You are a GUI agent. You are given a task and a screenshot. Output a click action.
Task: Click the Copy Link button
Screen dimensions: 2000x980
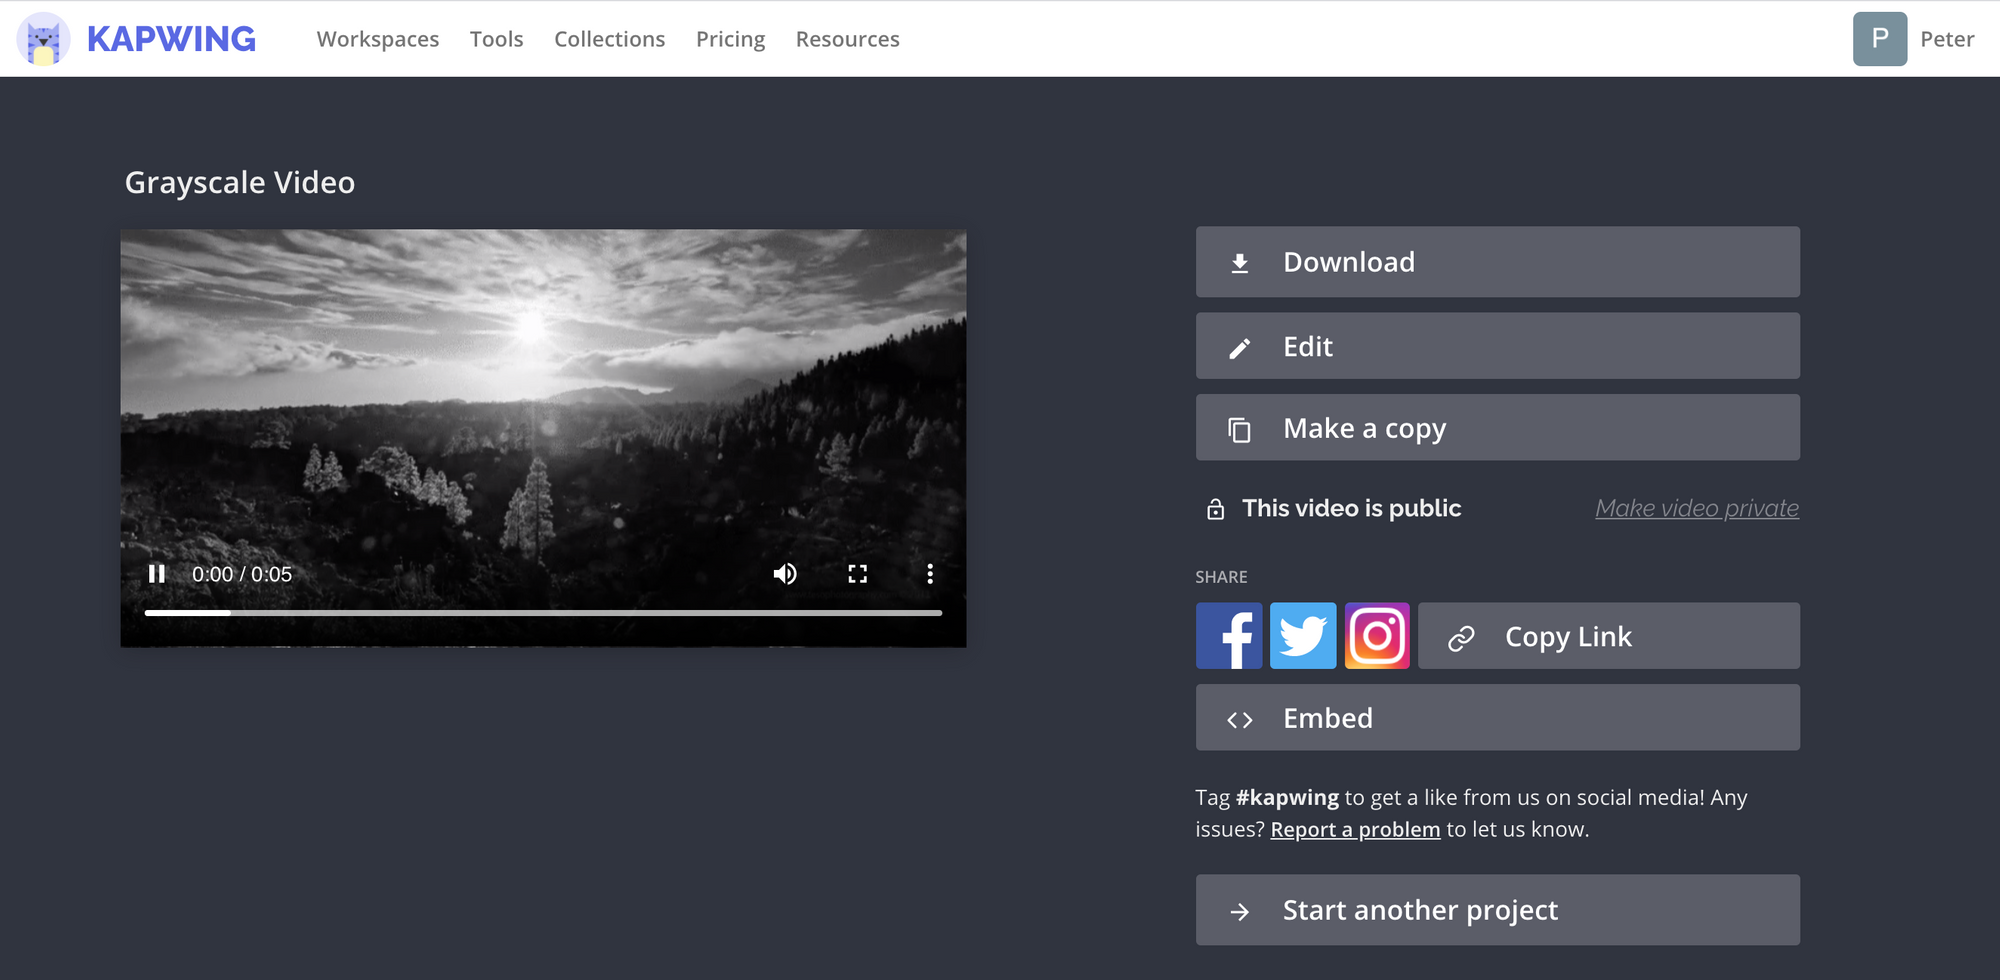[1608, 636]
